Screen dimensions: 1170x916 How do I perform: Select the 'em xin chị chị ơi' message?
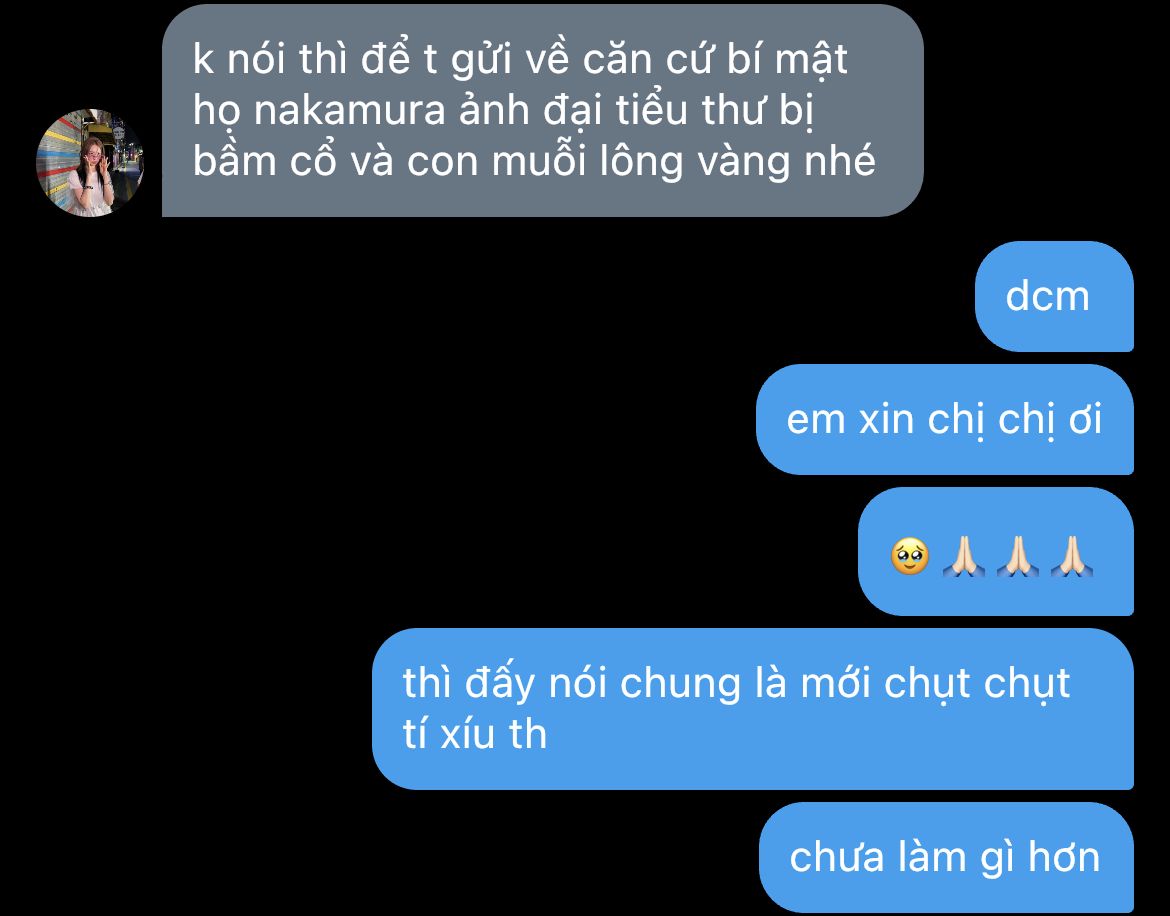point(945,419)
